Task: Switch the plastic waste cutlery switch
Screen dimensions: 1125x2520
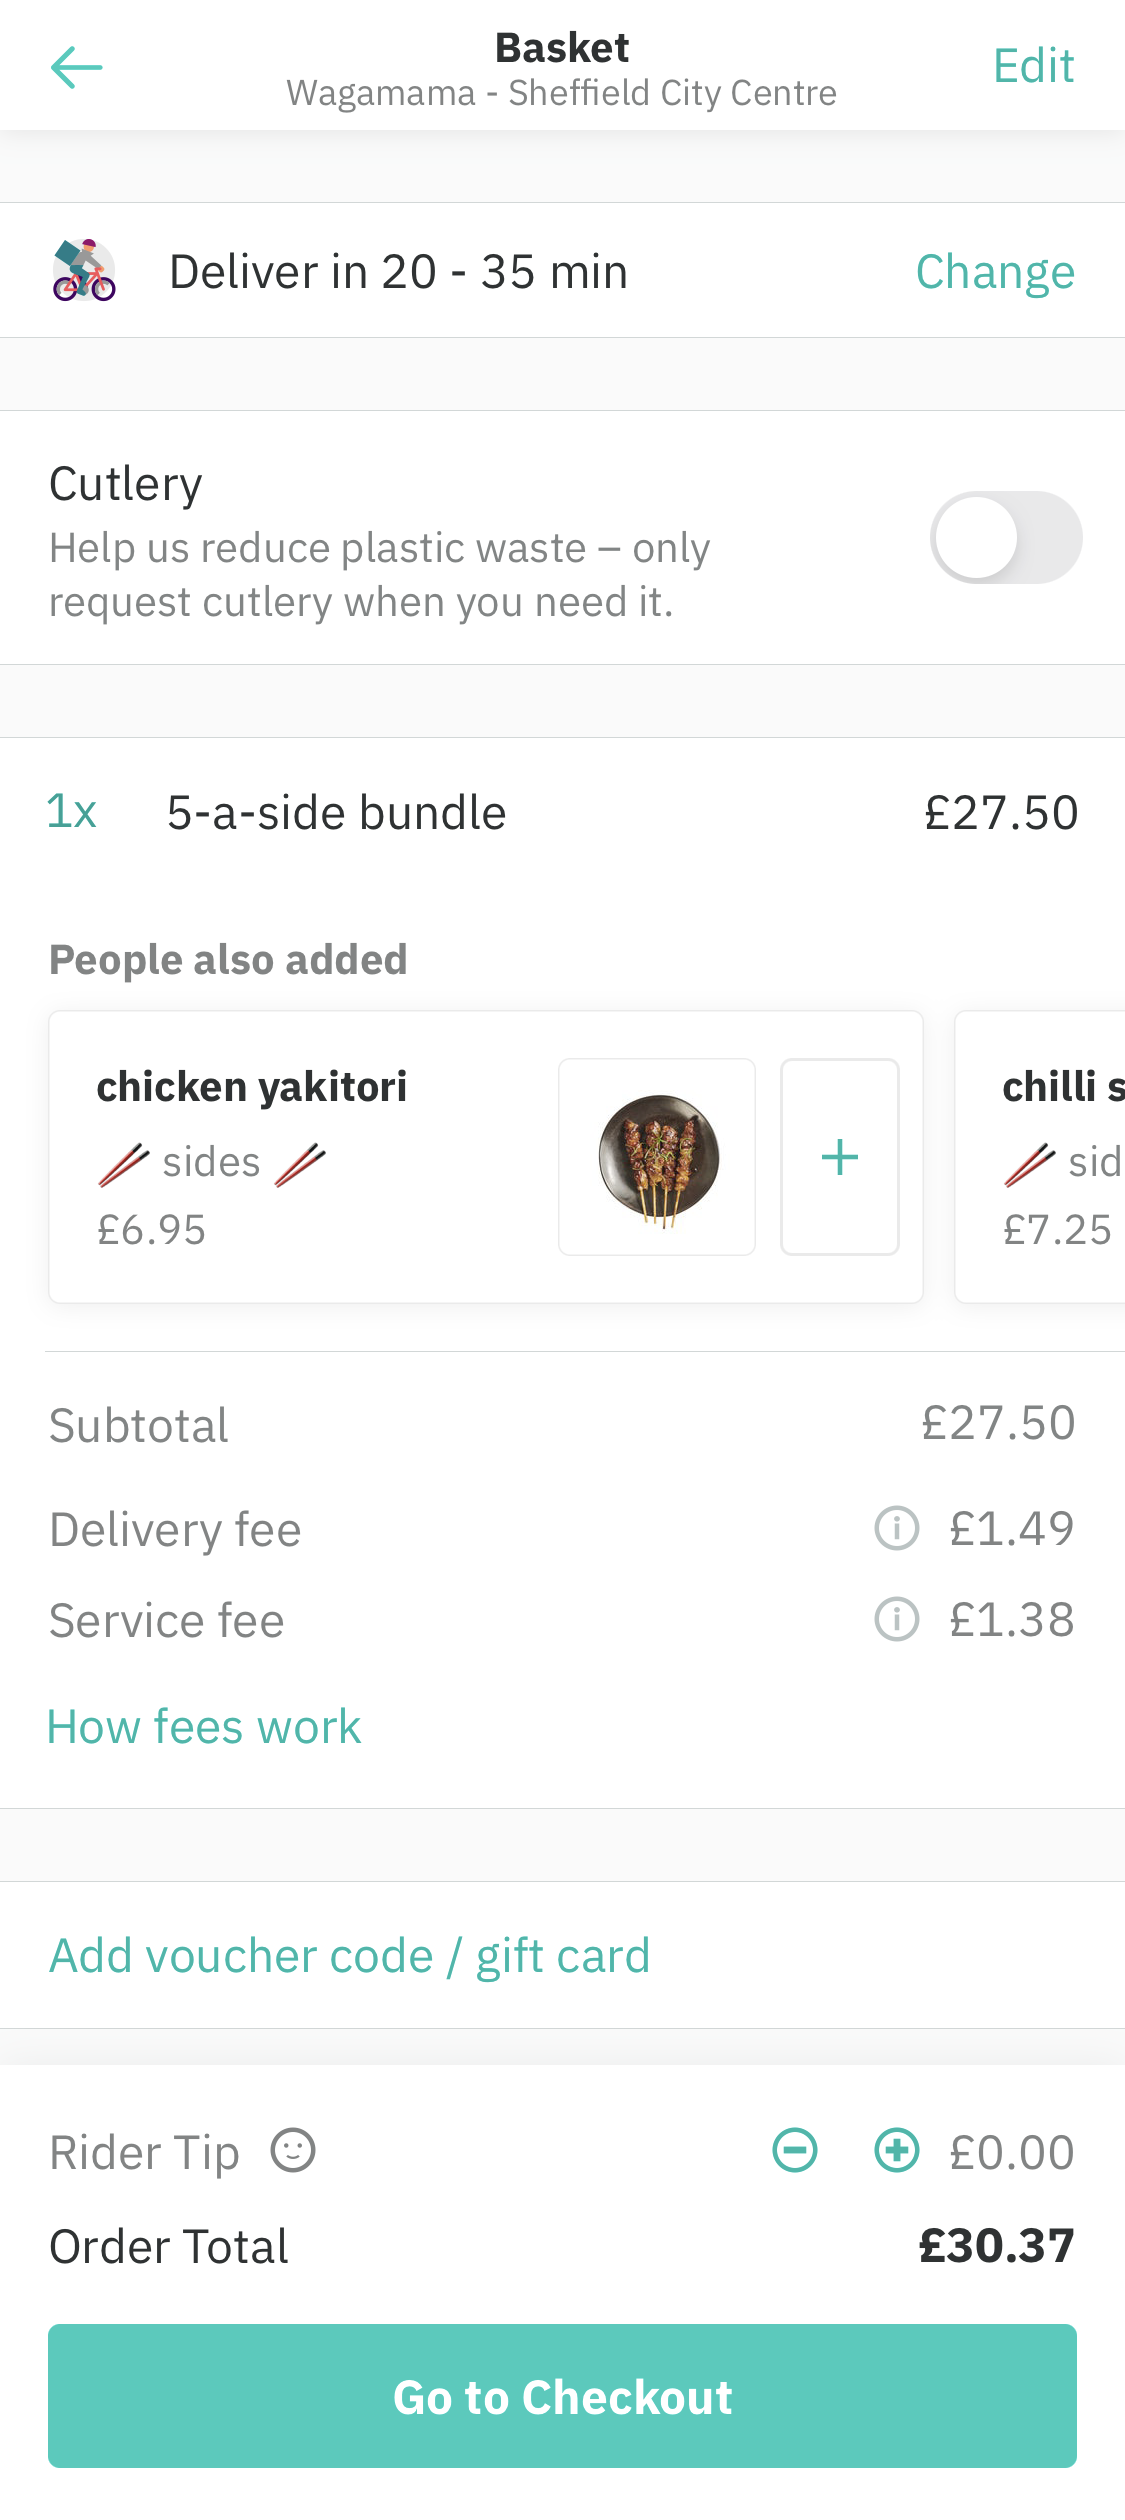Action: coord(1008,537)
